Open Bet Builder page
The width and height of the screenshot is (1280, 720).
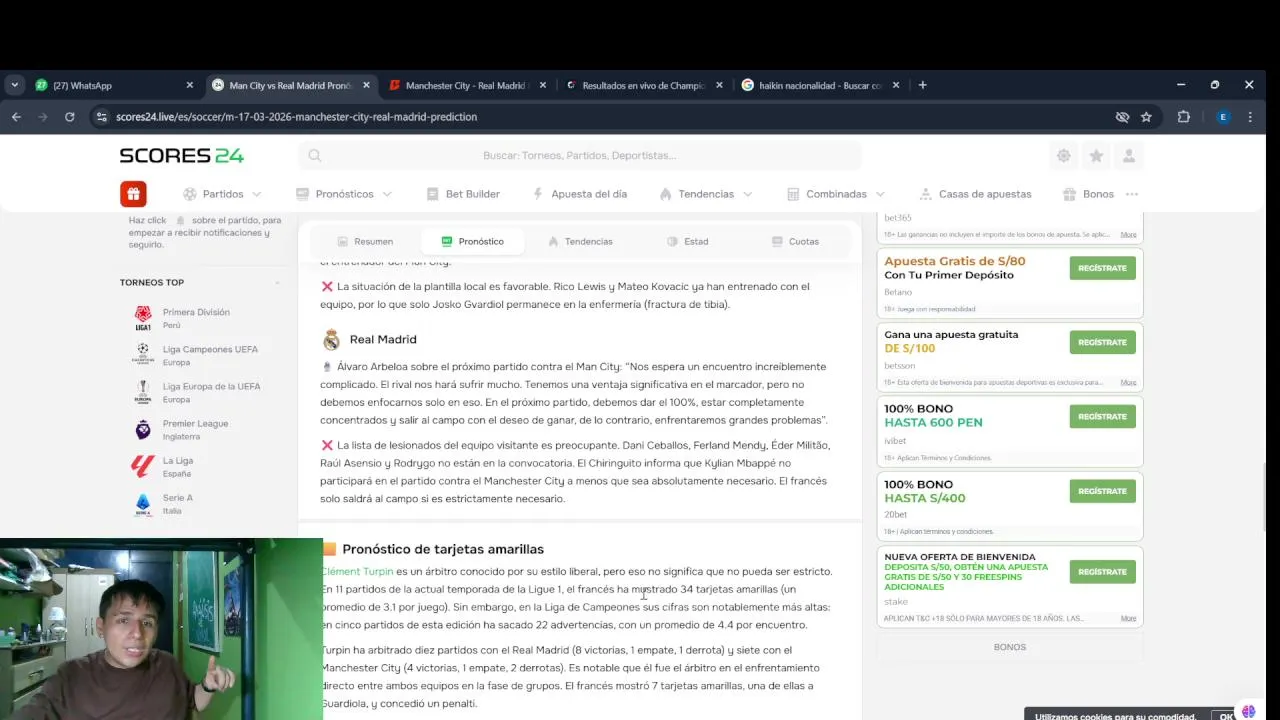463,194
